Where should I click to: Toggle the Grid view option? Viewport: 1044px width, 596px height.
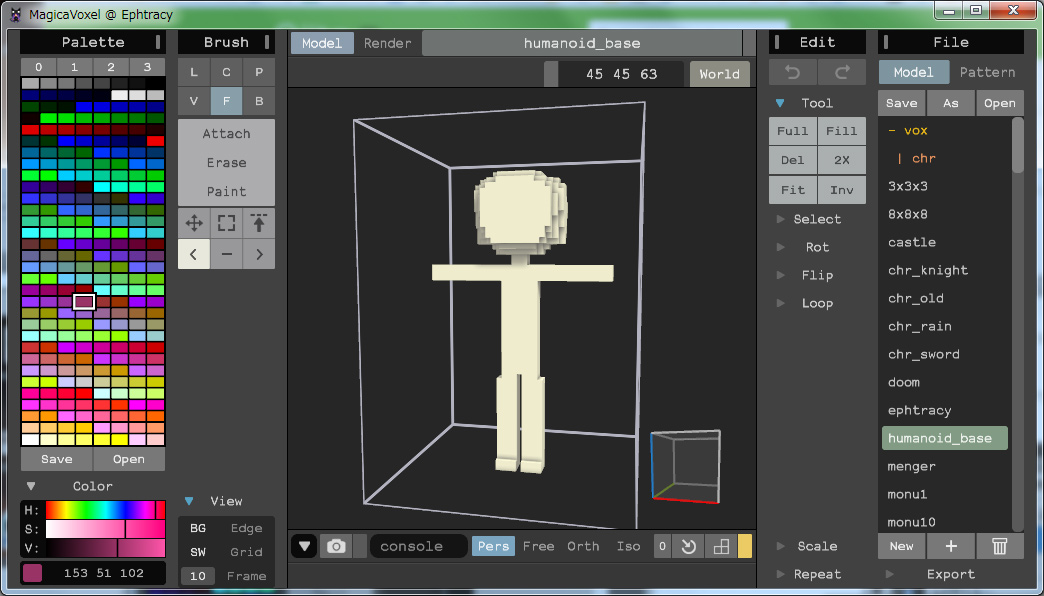246,552
